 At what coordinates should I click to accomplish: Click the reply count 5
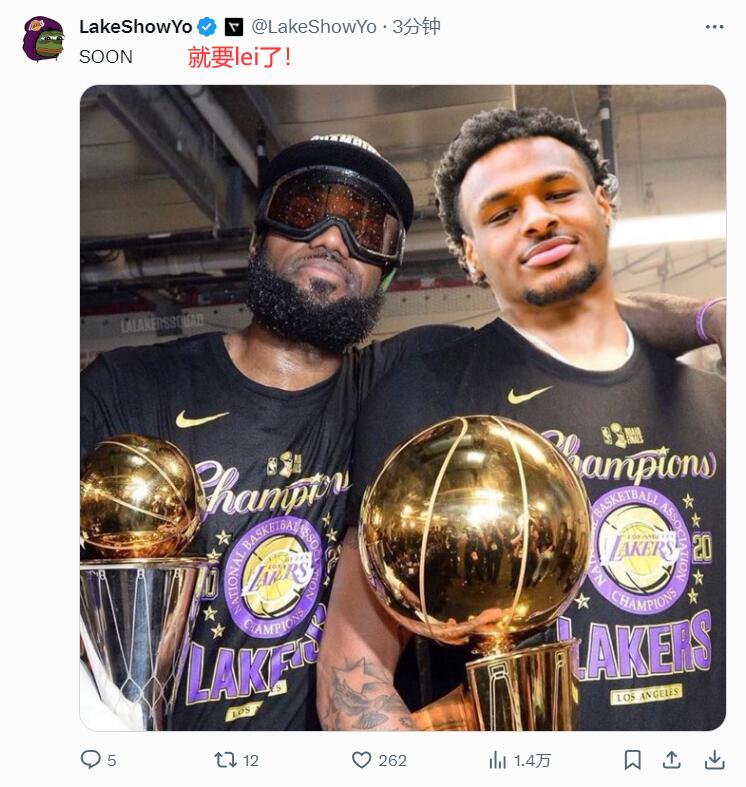[112, 760]
